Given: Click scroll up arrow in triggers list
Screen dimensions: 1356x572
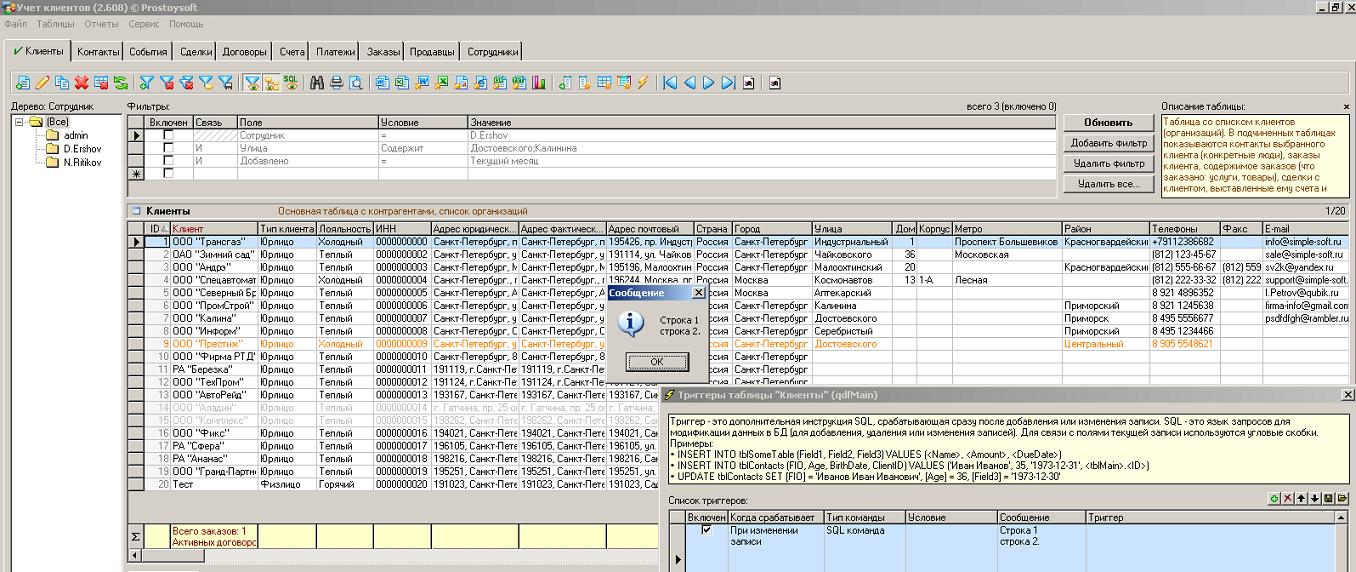Looking at the screenshot, I should coord(1342,518).
